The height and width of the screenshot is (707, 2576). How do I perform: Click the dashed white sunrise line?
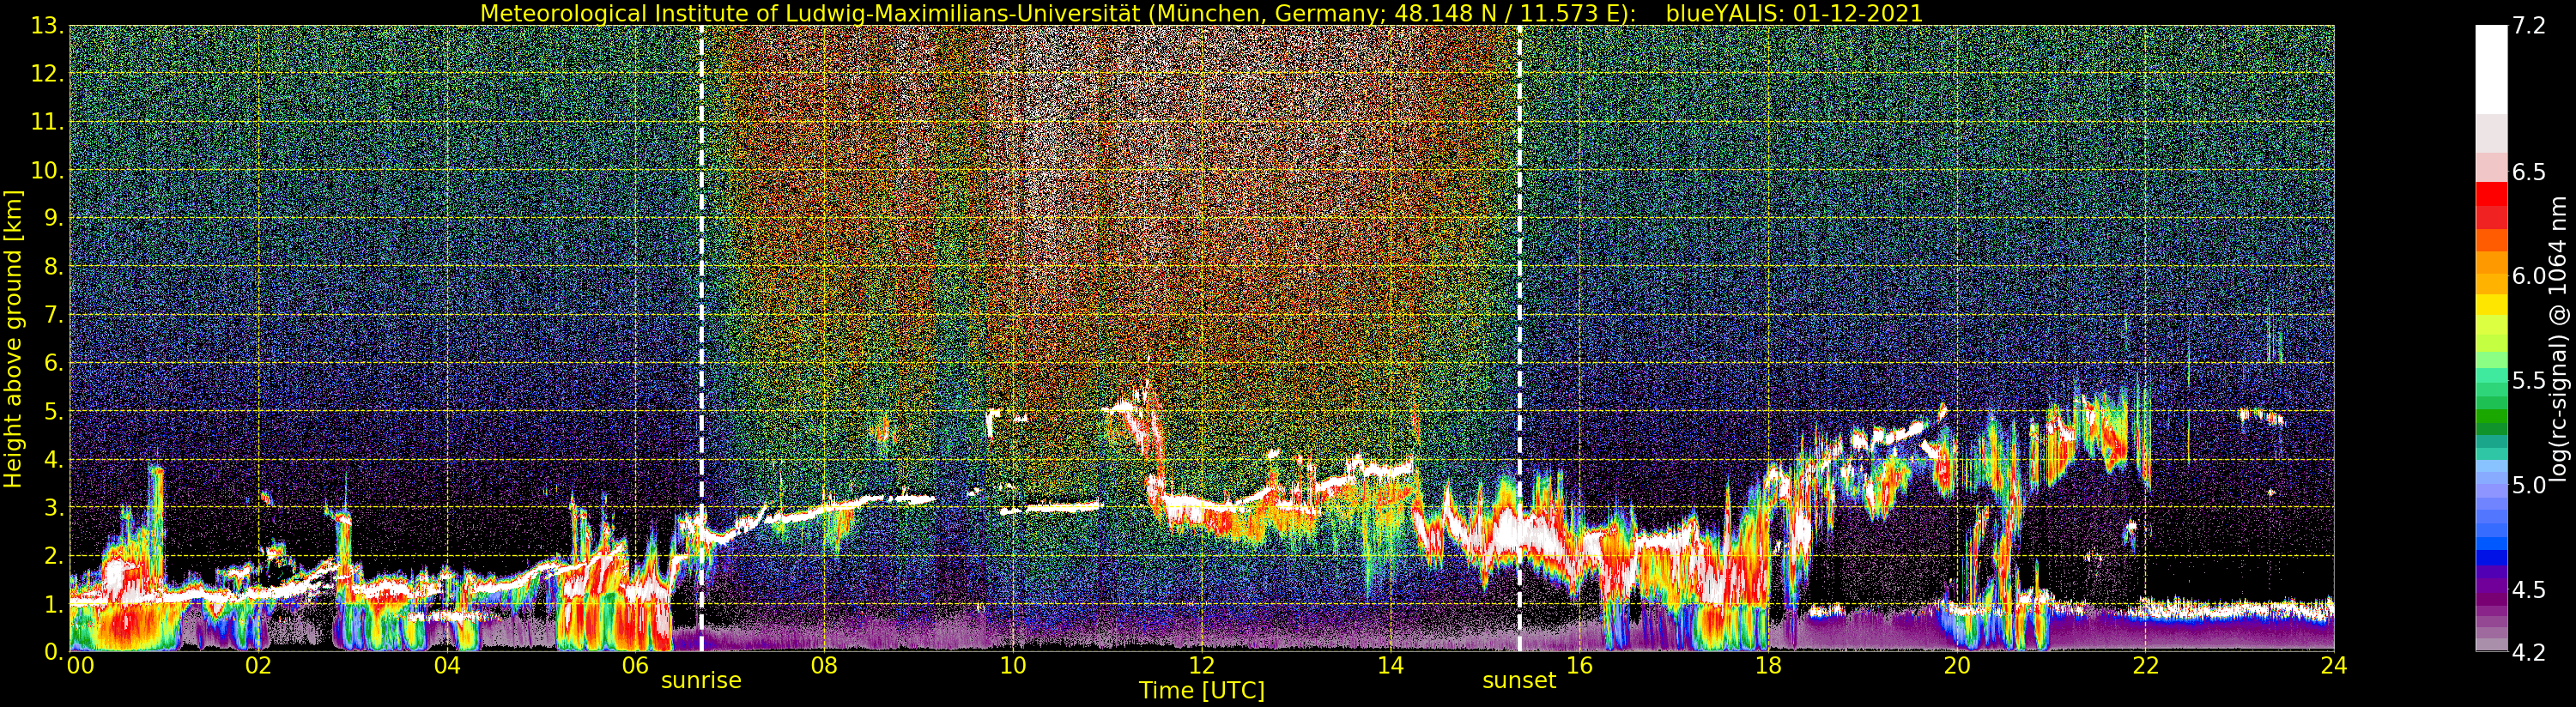(x=701, y=338)
